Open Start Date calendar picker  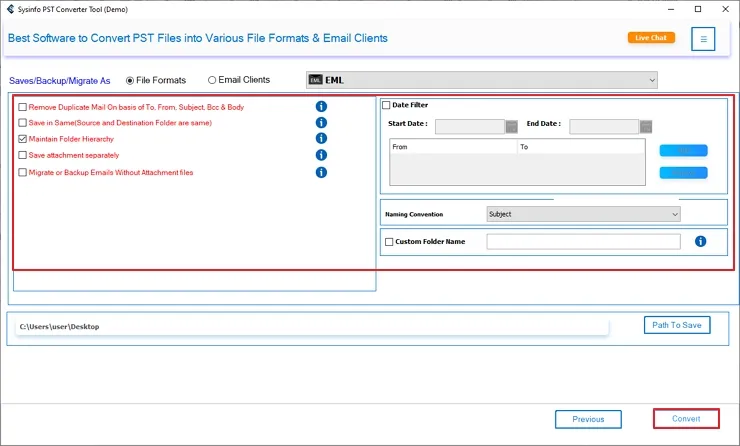pyautogui.click(x=511, y=126)
